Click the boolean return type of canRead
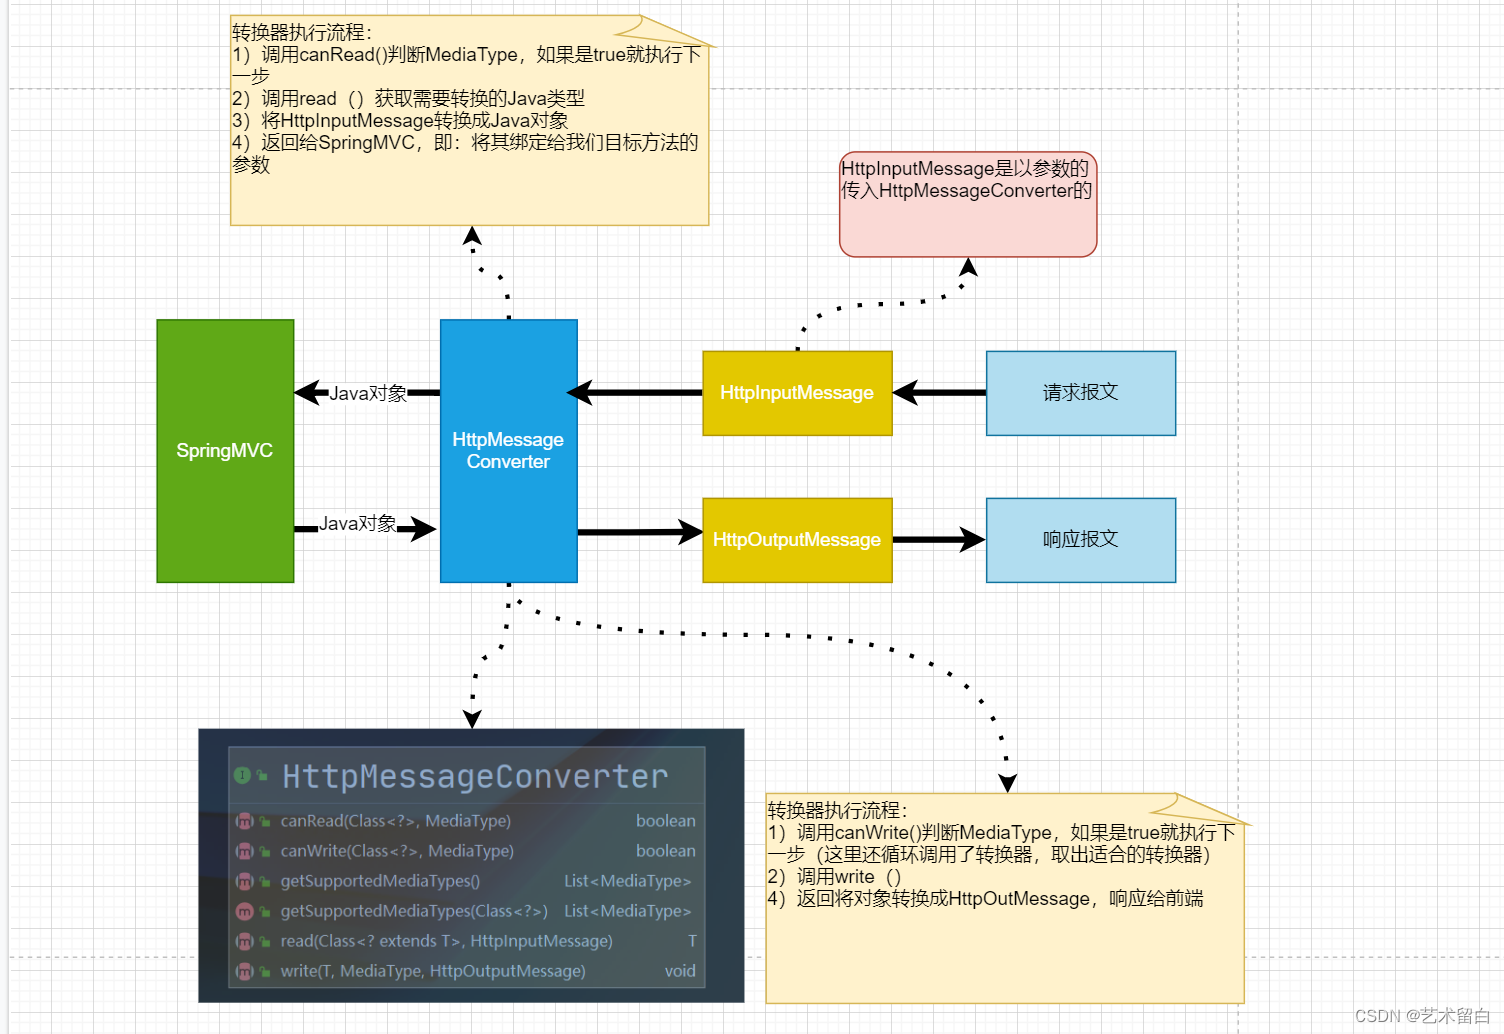Image resolution: width=1504 pixels, height=1034 pixels. (666, 821)
